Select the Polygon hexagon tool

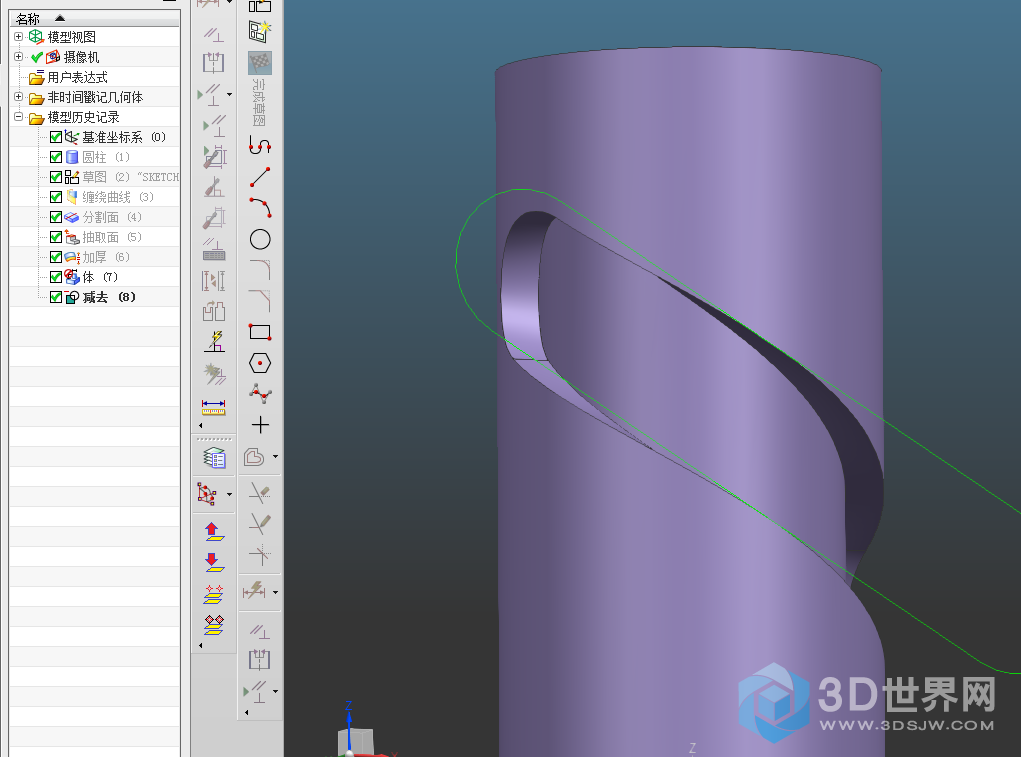click(260, 363)
